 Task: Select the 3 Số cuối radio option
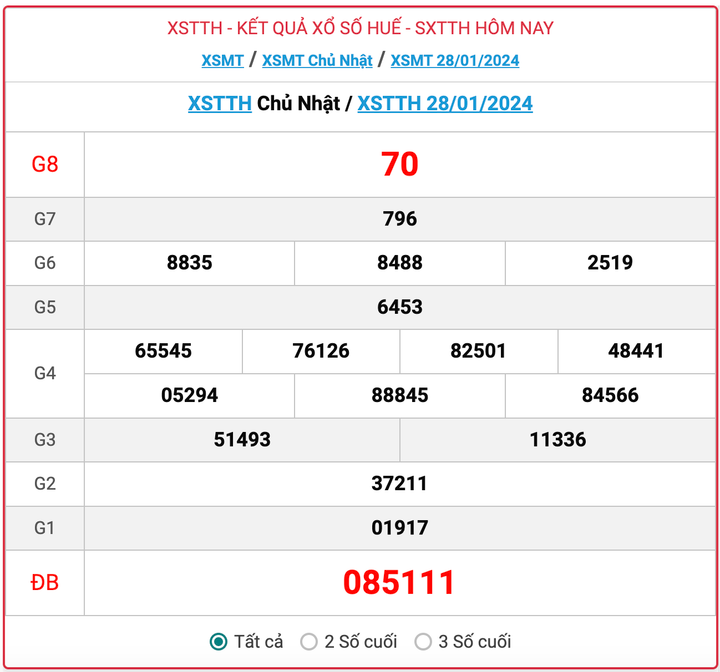[x=423, y=641]
